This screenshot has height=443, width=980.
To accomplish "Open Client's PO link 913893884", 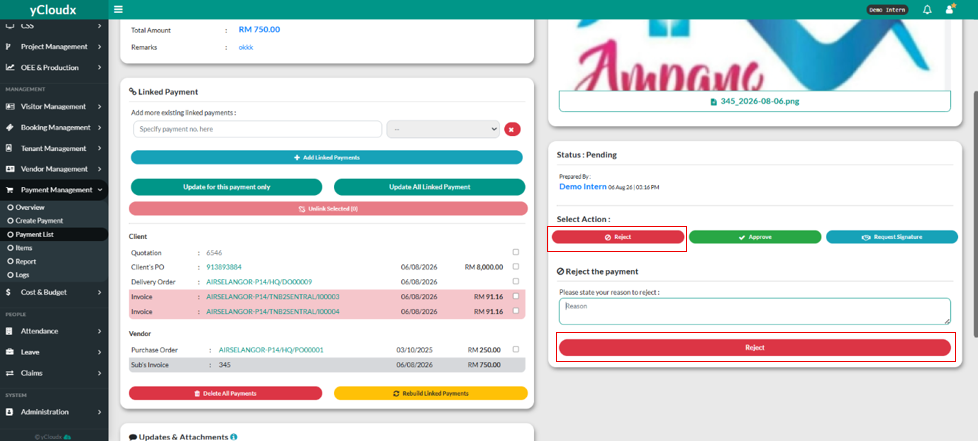I will point(224,267).
